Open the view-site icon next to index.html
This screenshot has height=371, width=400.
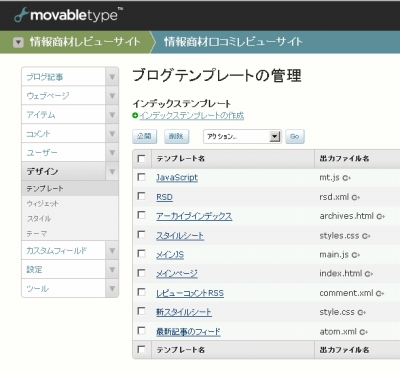pos(369,274)
